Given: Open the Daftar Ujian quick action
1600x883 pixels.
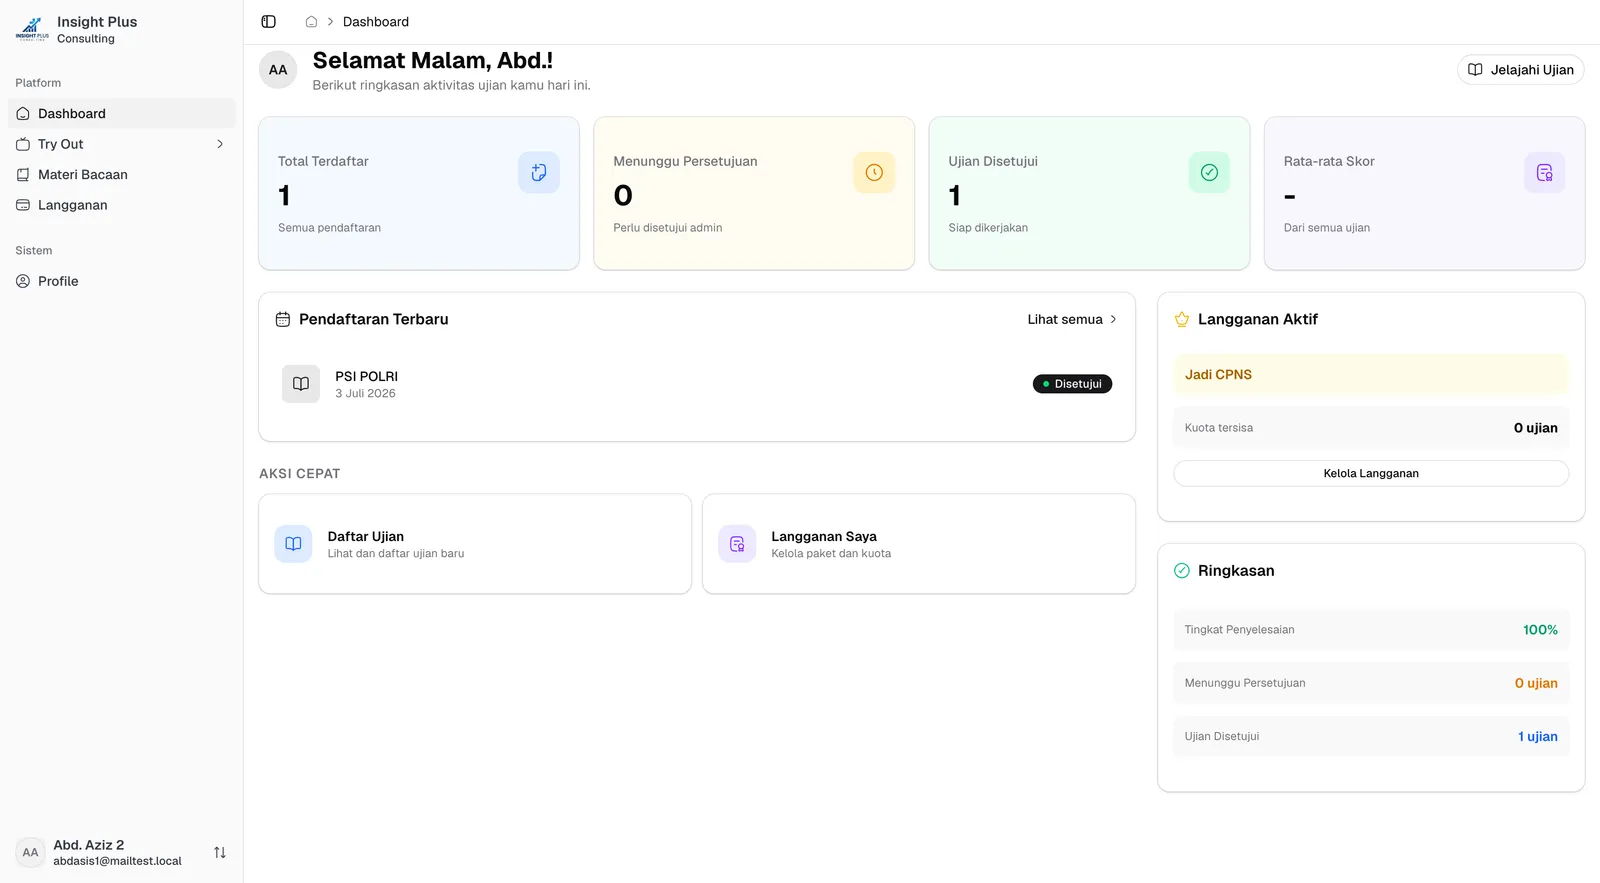Looking at the screenshot, I should (475, 544).
